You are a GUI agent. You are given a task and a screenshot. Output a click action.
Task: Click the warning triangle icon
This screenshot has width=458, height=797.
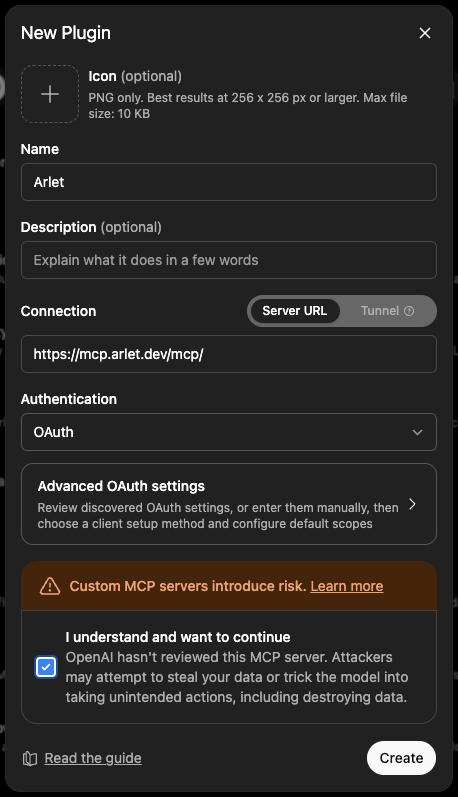click(x=50, y=586)
